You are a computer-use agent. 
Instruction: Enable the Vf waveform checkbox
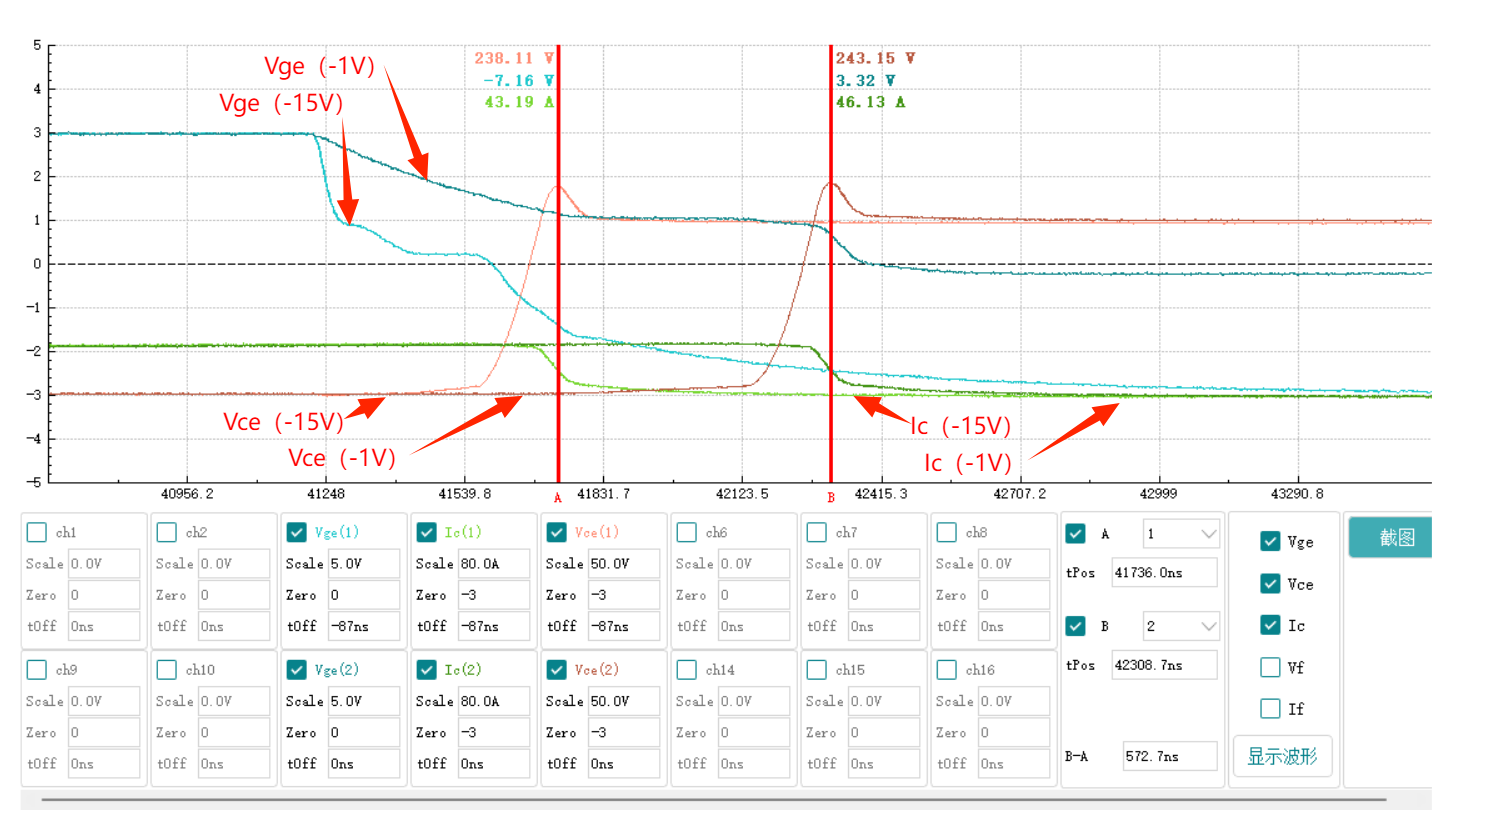point(1270,667)
